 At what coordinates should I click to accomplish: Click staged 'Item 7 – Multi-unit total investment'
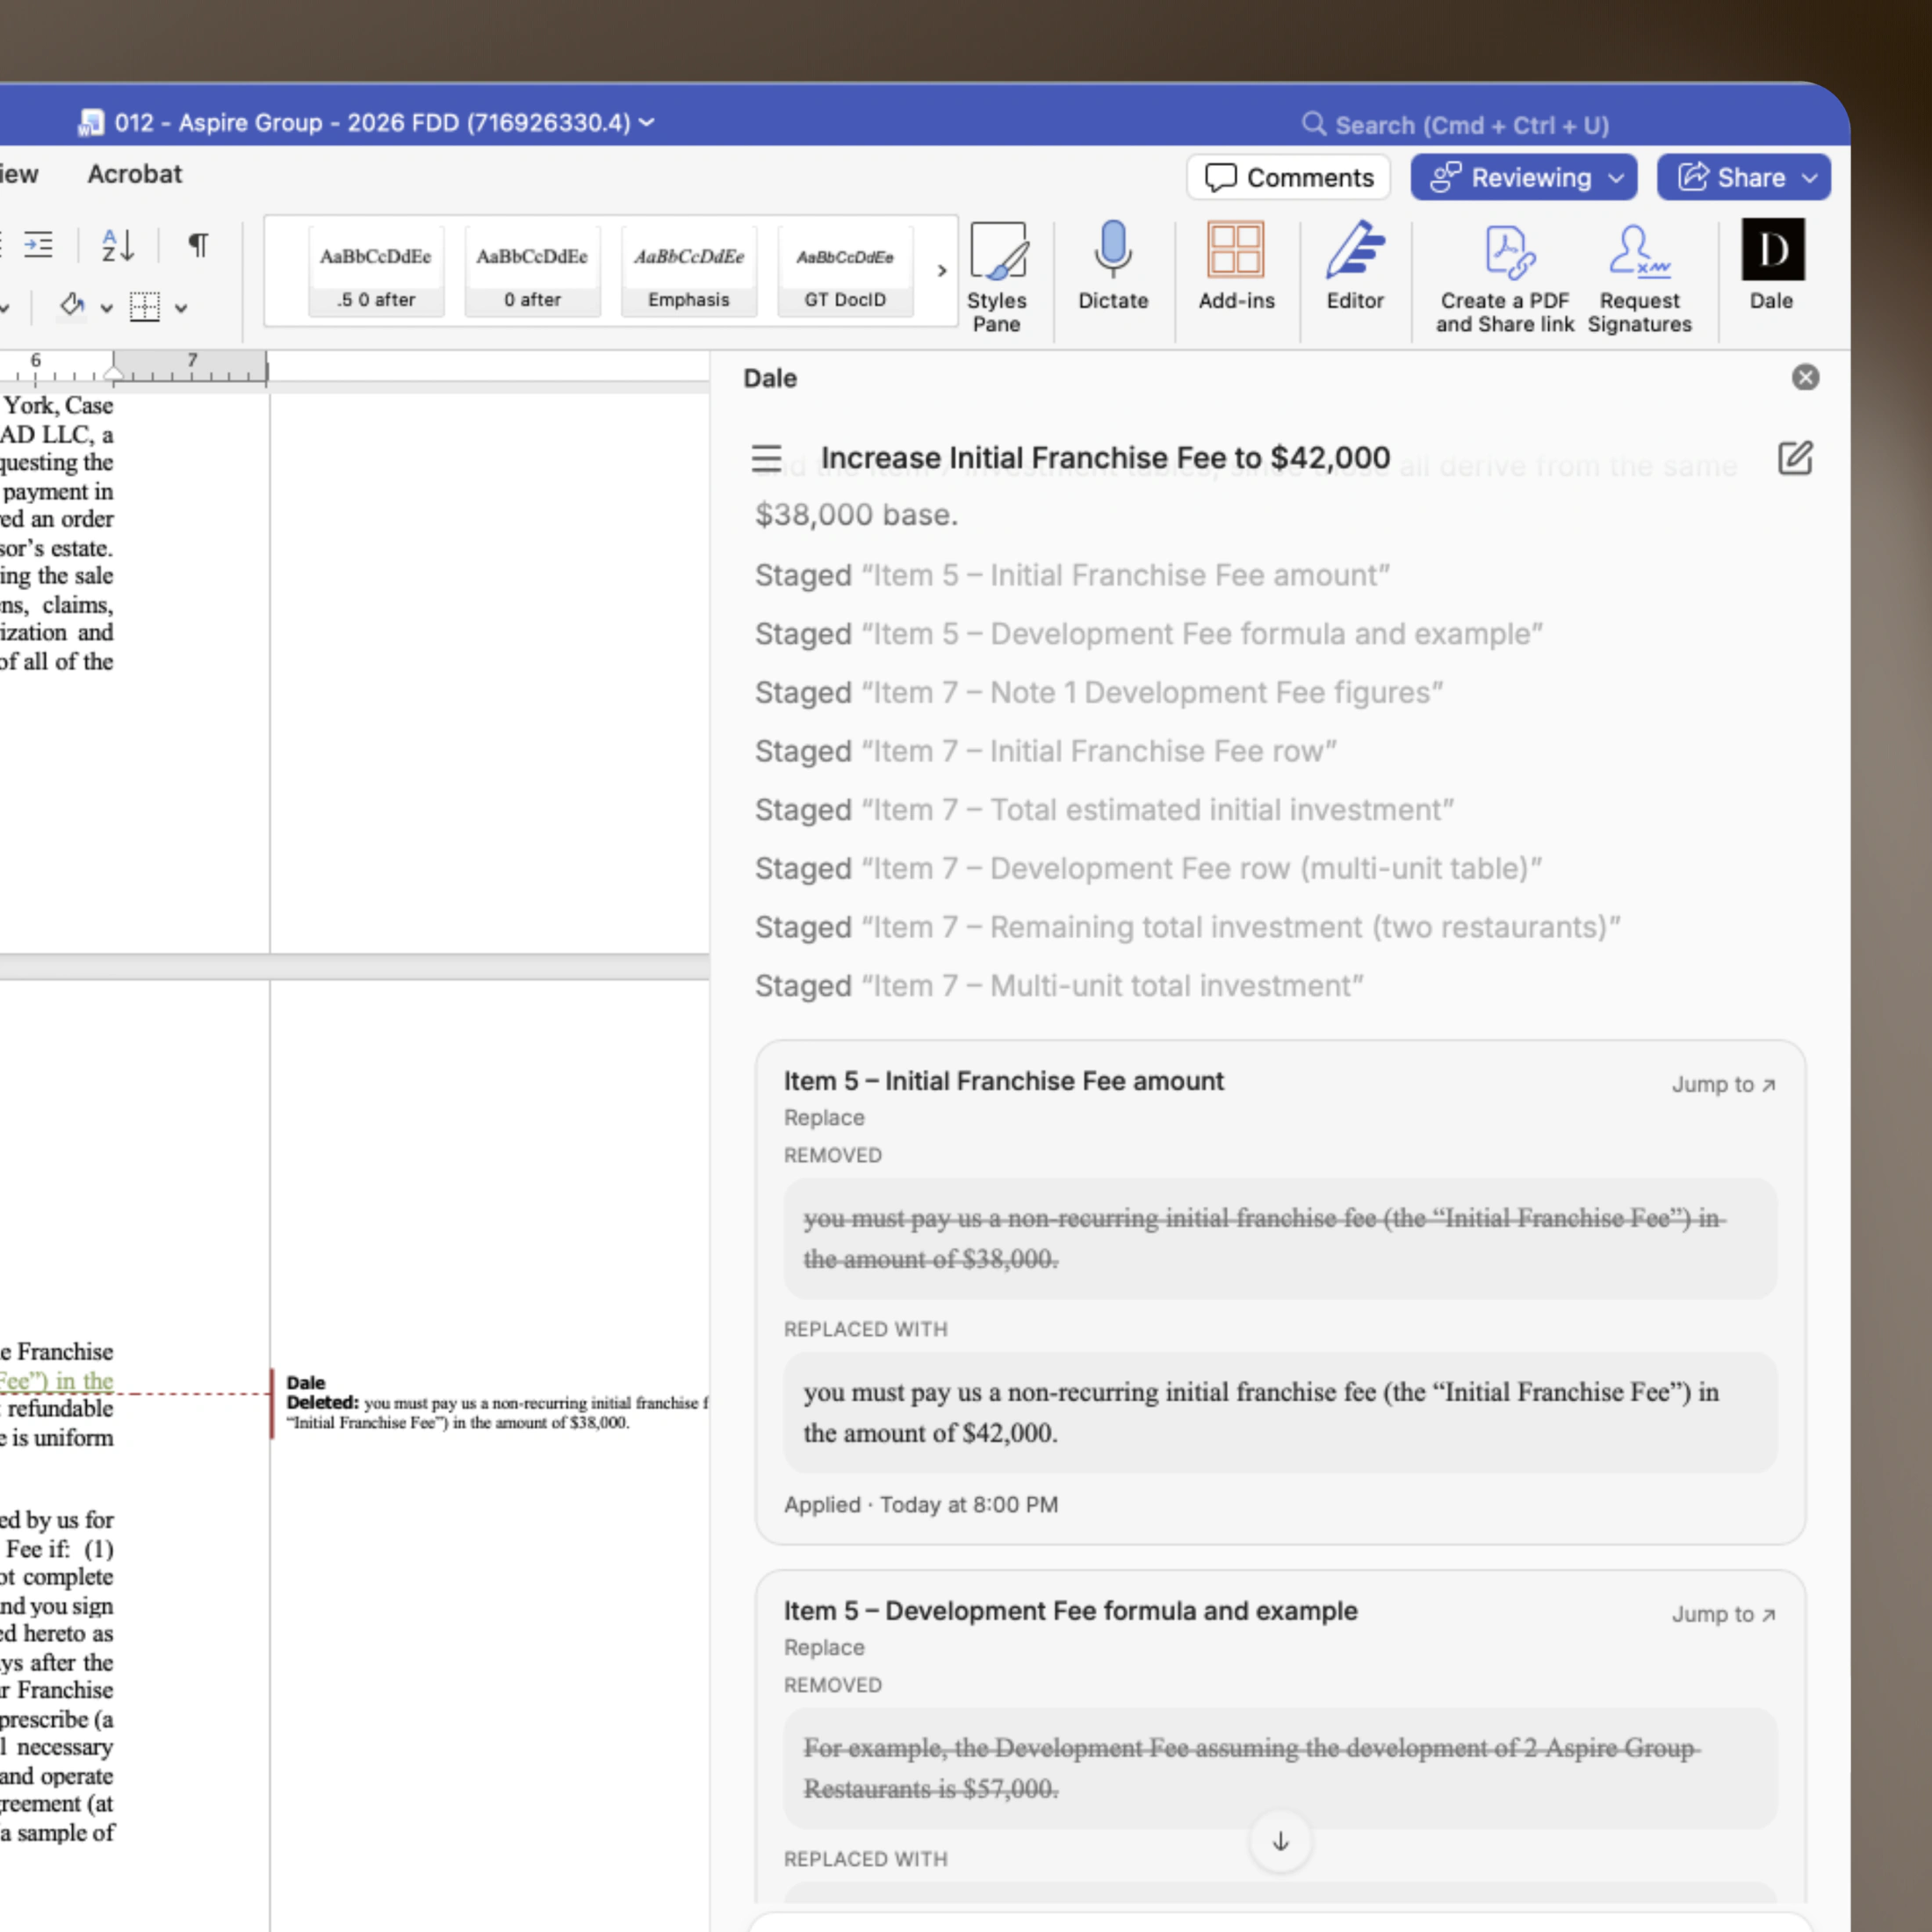click(1059, 986)
